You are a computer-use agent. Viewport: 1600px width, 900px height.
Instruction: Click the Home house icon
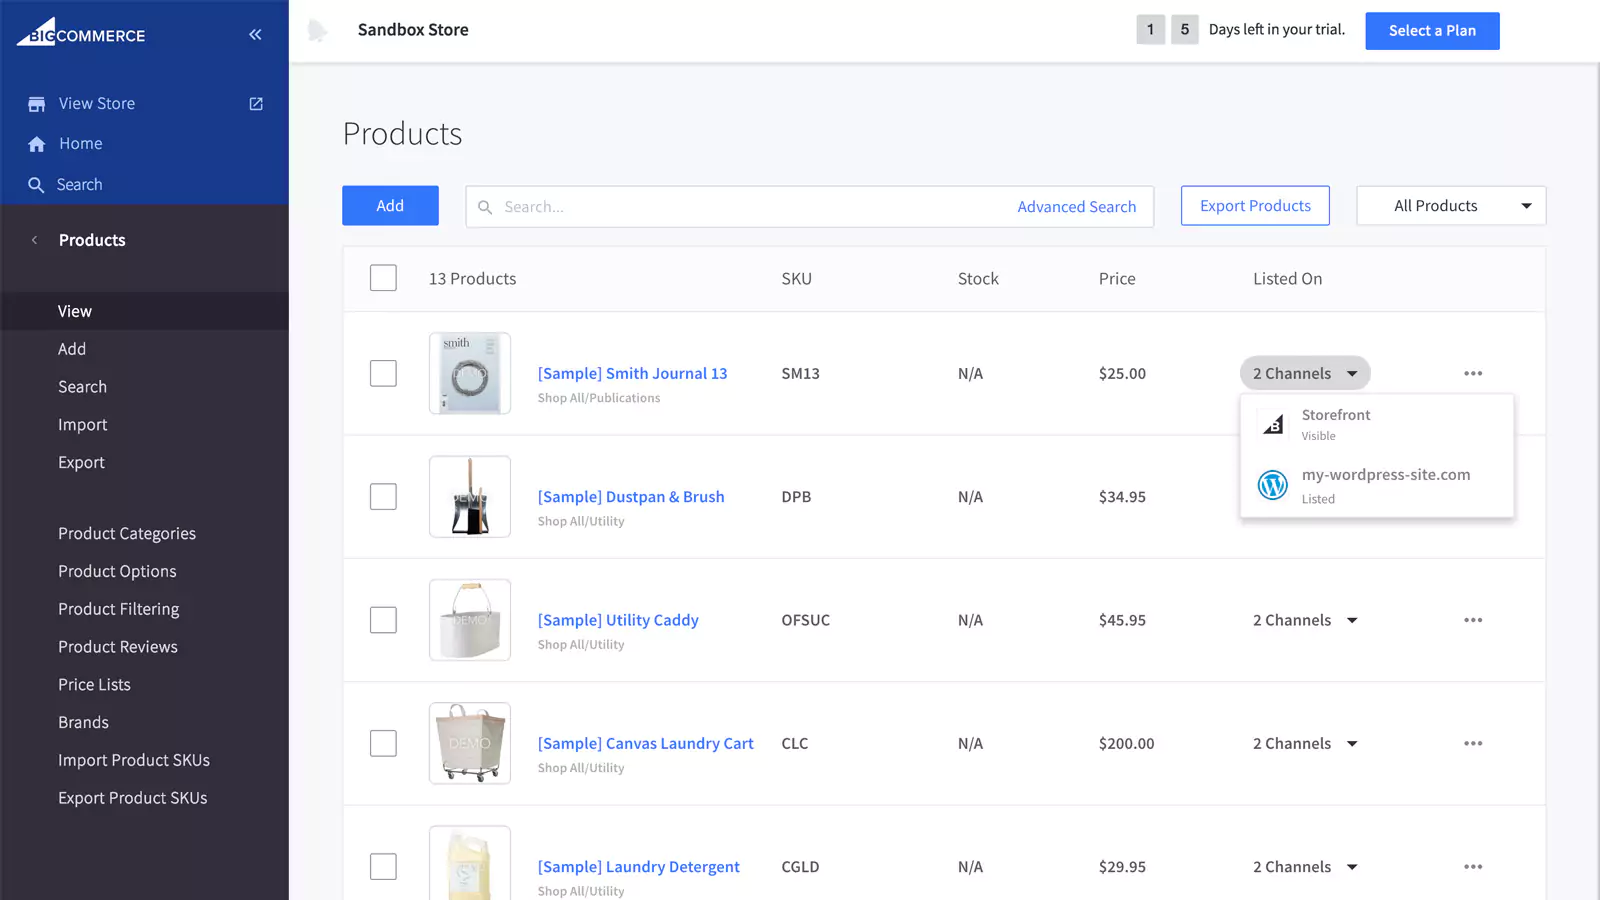pos(37,144)
